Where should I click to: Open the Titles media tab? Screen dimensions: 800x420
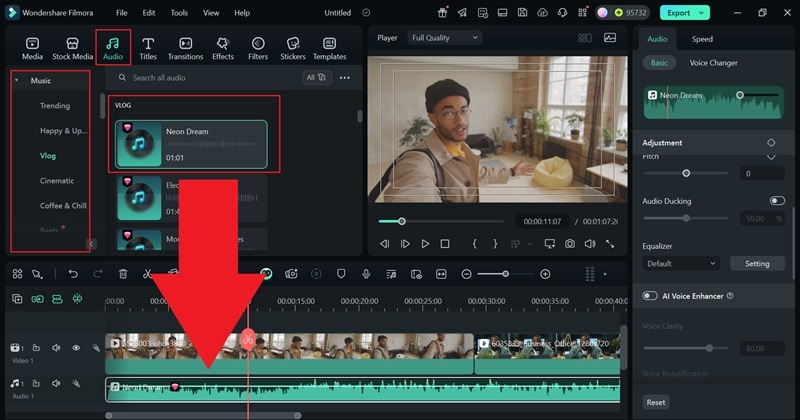[148, 48]
